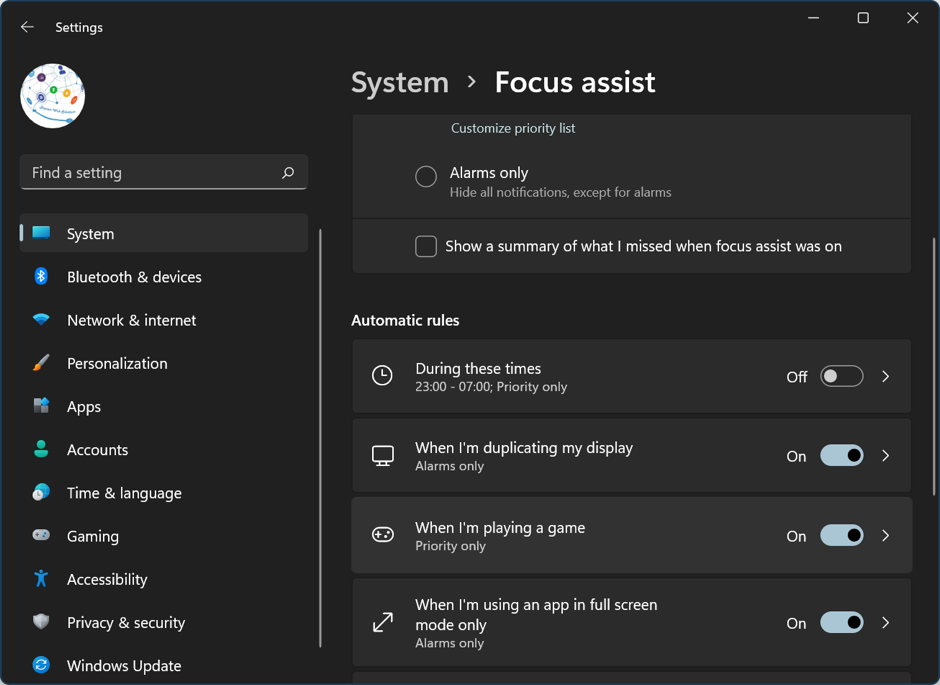This screenshot has height=685, width=940.
Task: Click the main content vertical scrollbar
Action: coord(933,367)
